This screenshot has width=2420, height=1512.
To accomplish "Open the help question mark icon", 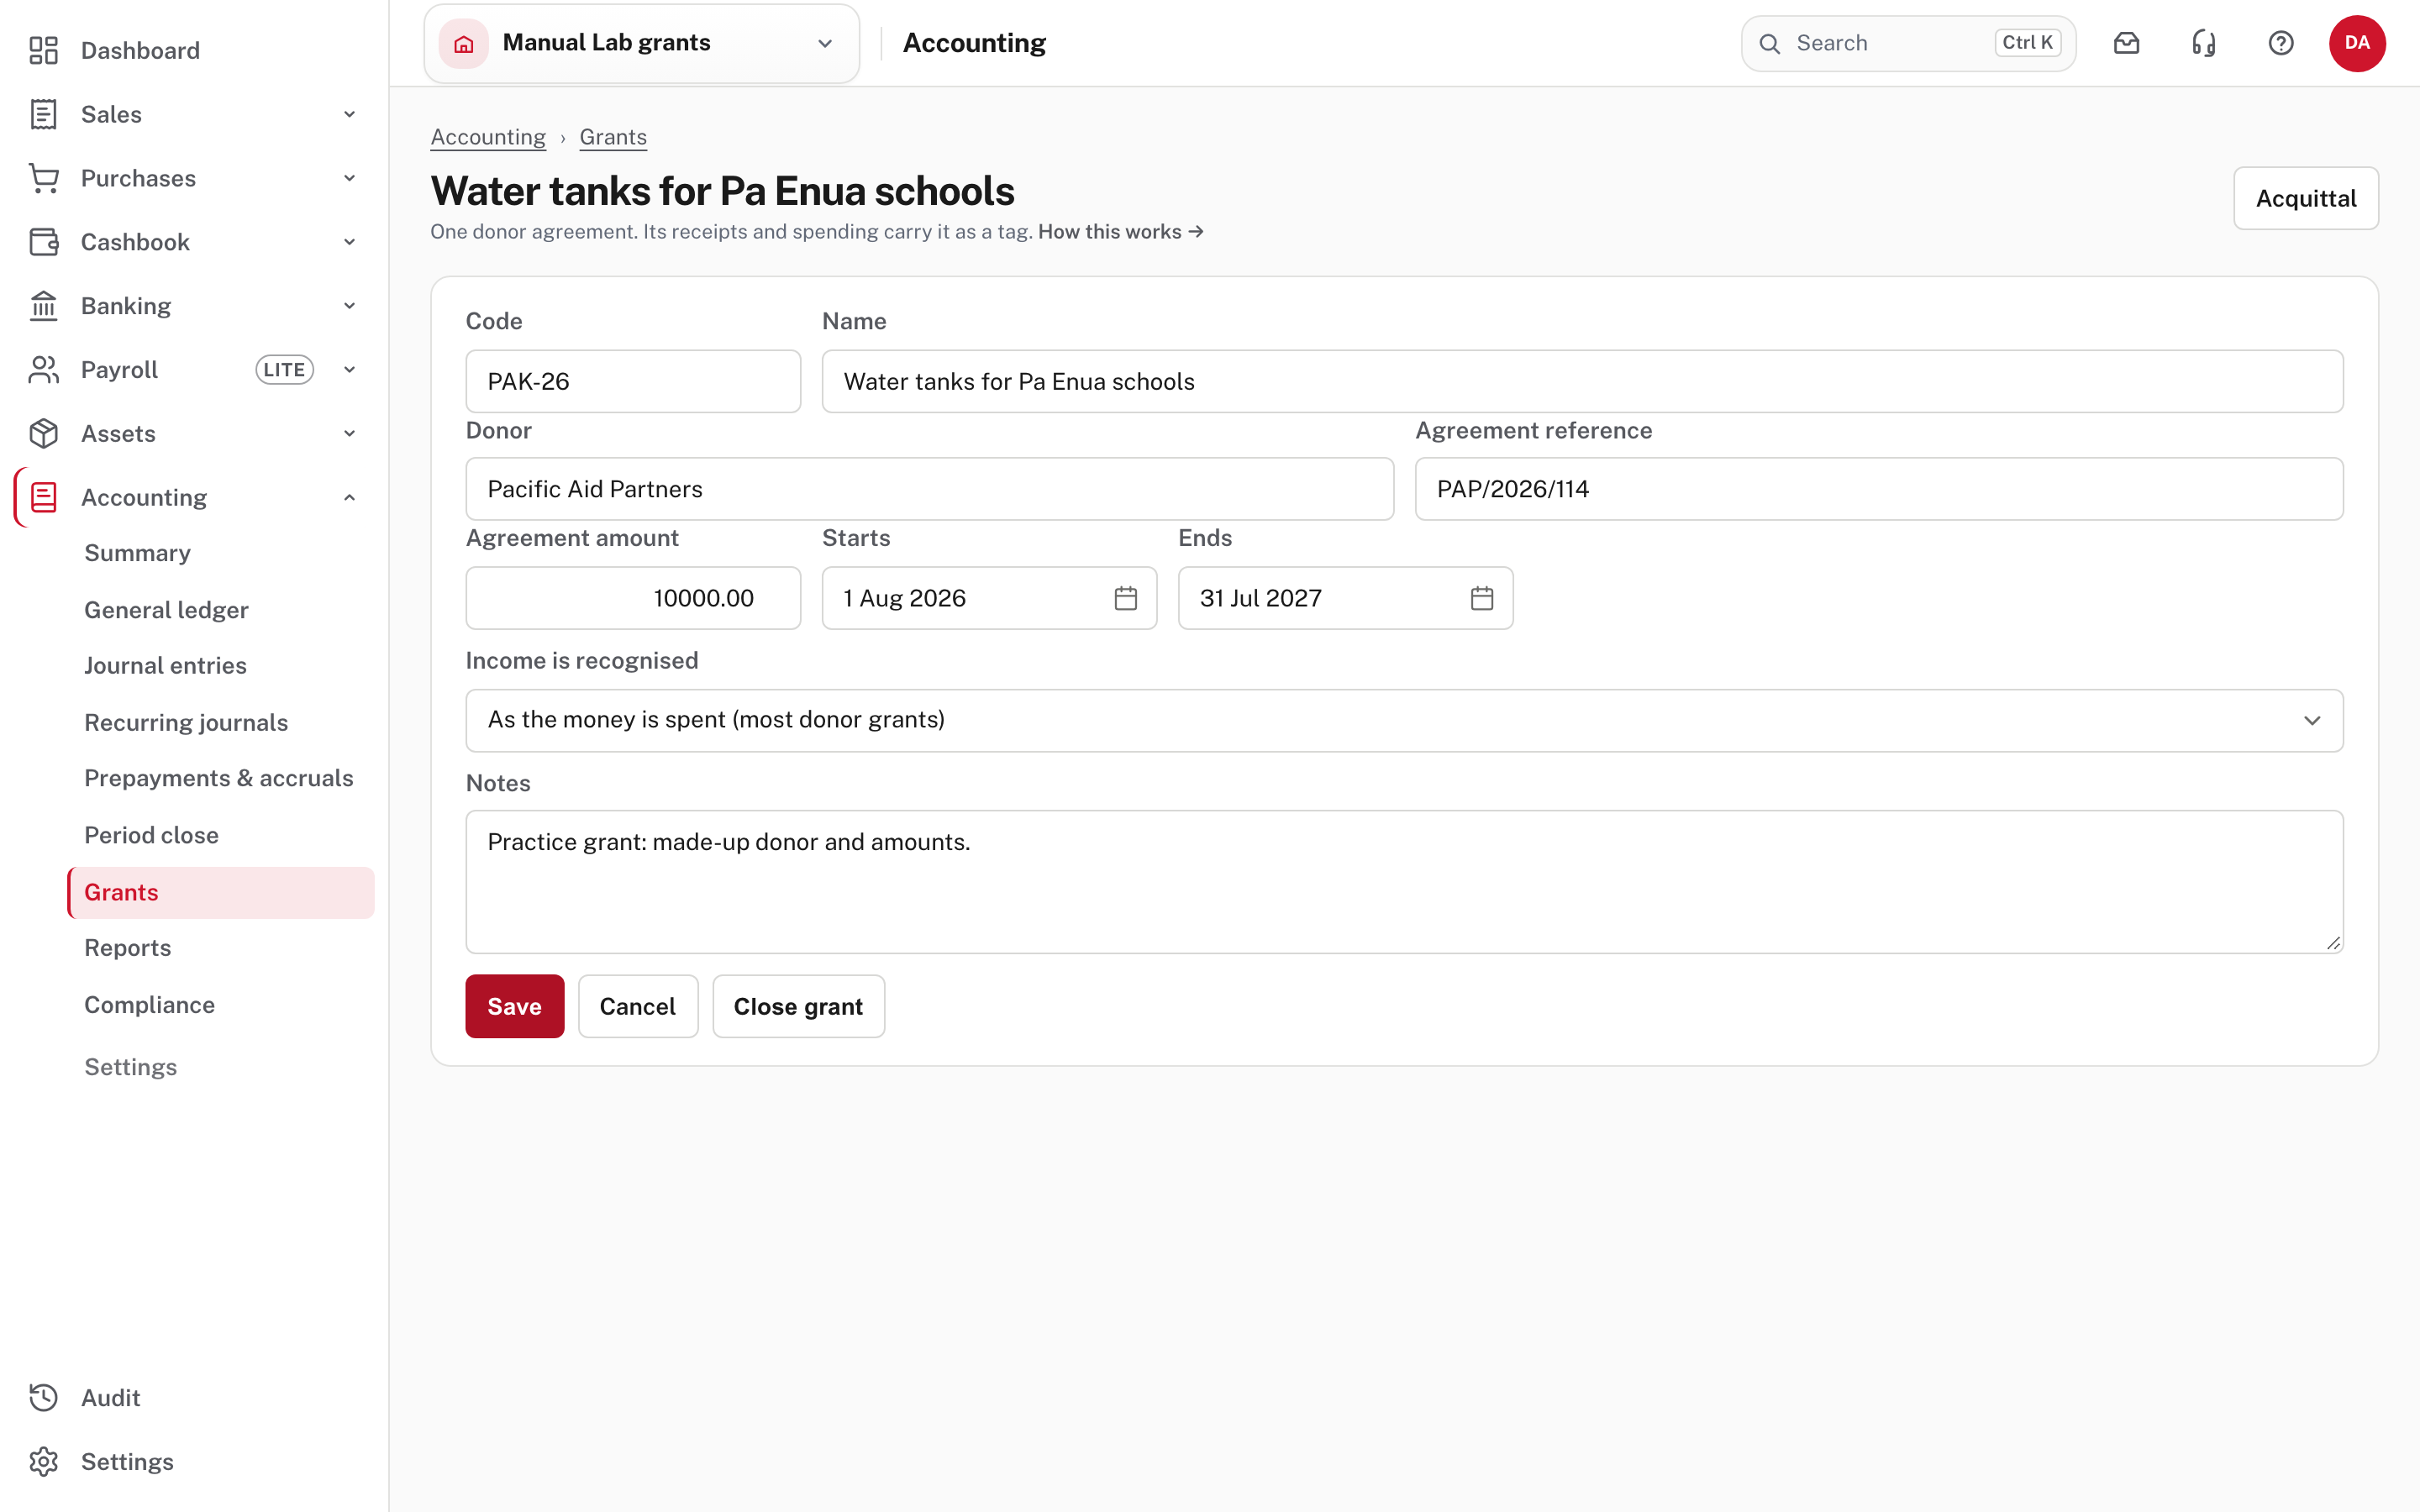I will pyautogui.click(x=2281, y=43).
